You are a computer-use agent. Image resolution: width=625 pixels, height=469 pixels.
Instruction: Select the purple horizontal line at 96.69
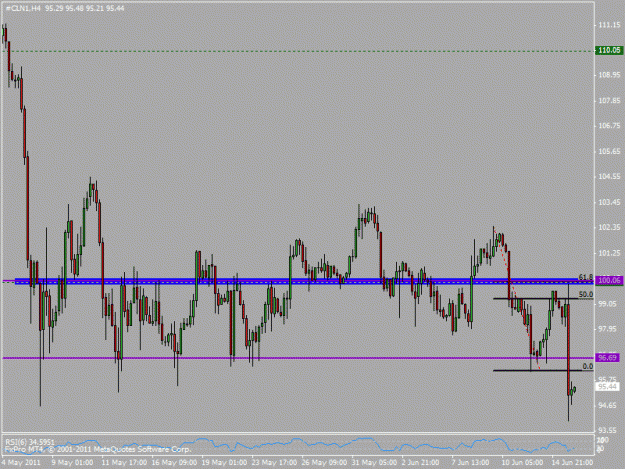[x=298, y=358]
